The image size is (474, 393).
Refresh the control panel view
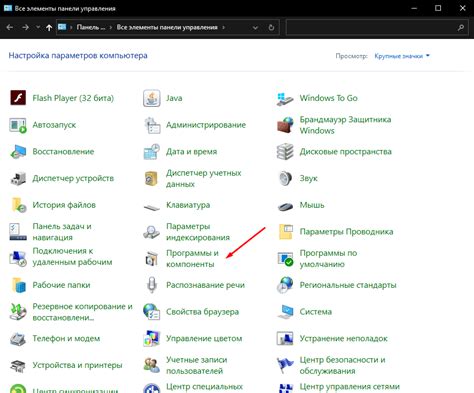click(x=271, y=27)
